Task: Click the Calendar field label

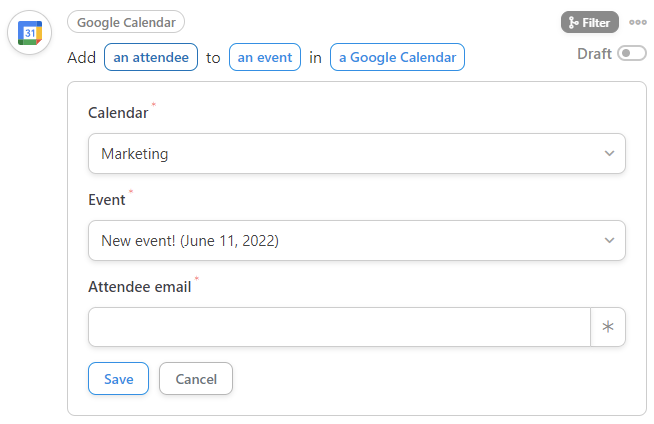Action: click(x=118, y=113)
